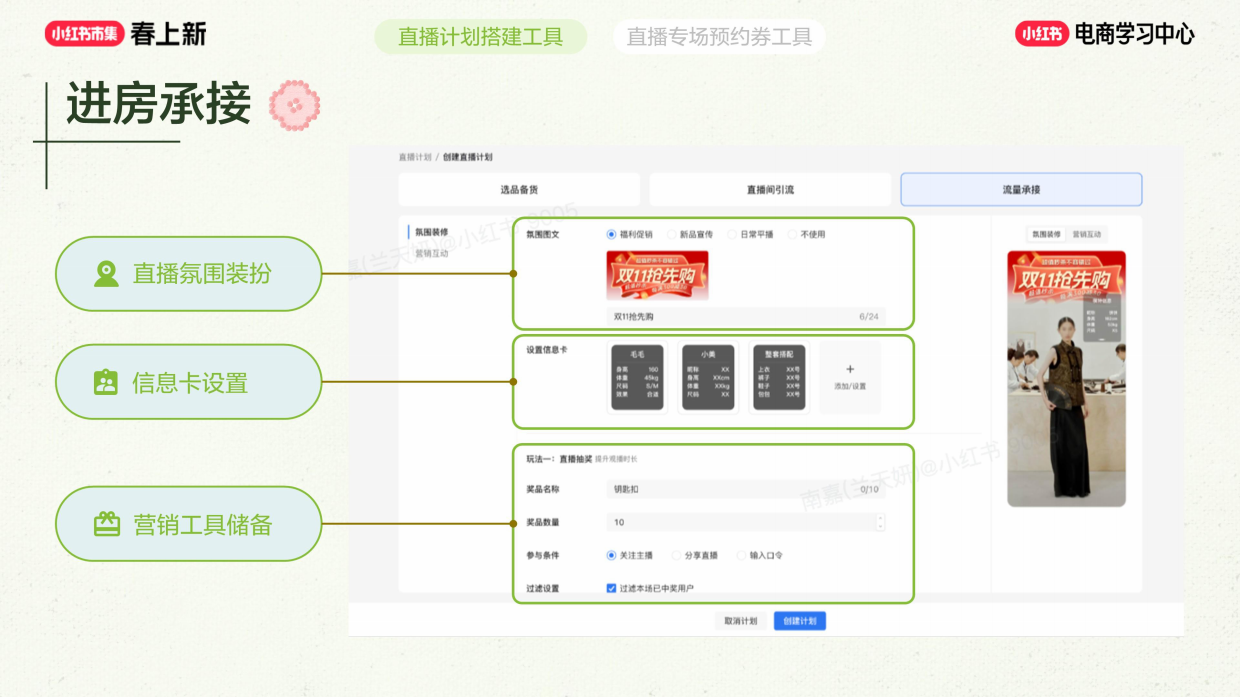Increment 奖品数量 using the stepper arrow
This screenshot has height=697, width=1240.
(881, 519)
